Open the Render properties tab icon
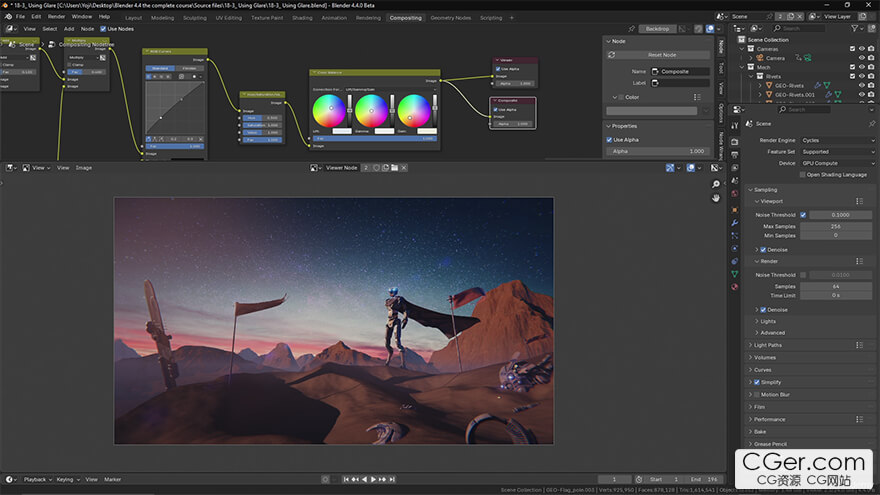 [735, 141]
